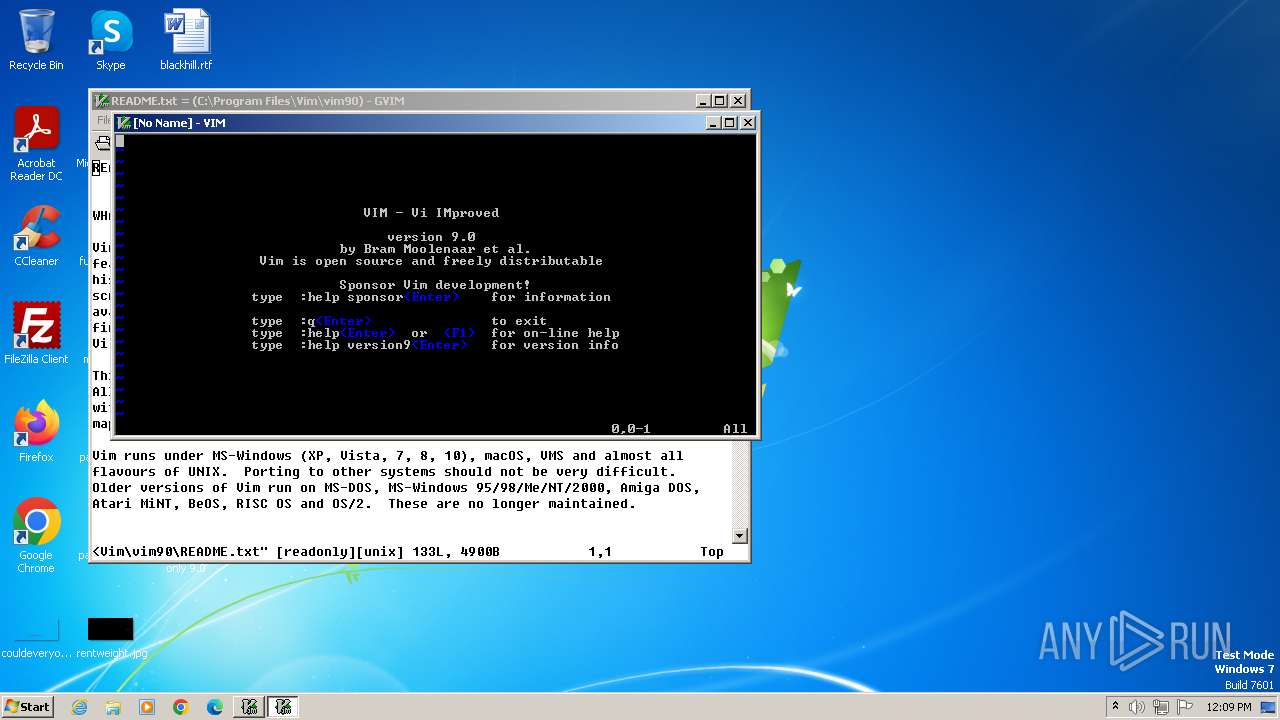Screen dimensions: 1280x720
Task: Click the 'VIM - Vi IMproved' heading text
Action: [431, 213]
